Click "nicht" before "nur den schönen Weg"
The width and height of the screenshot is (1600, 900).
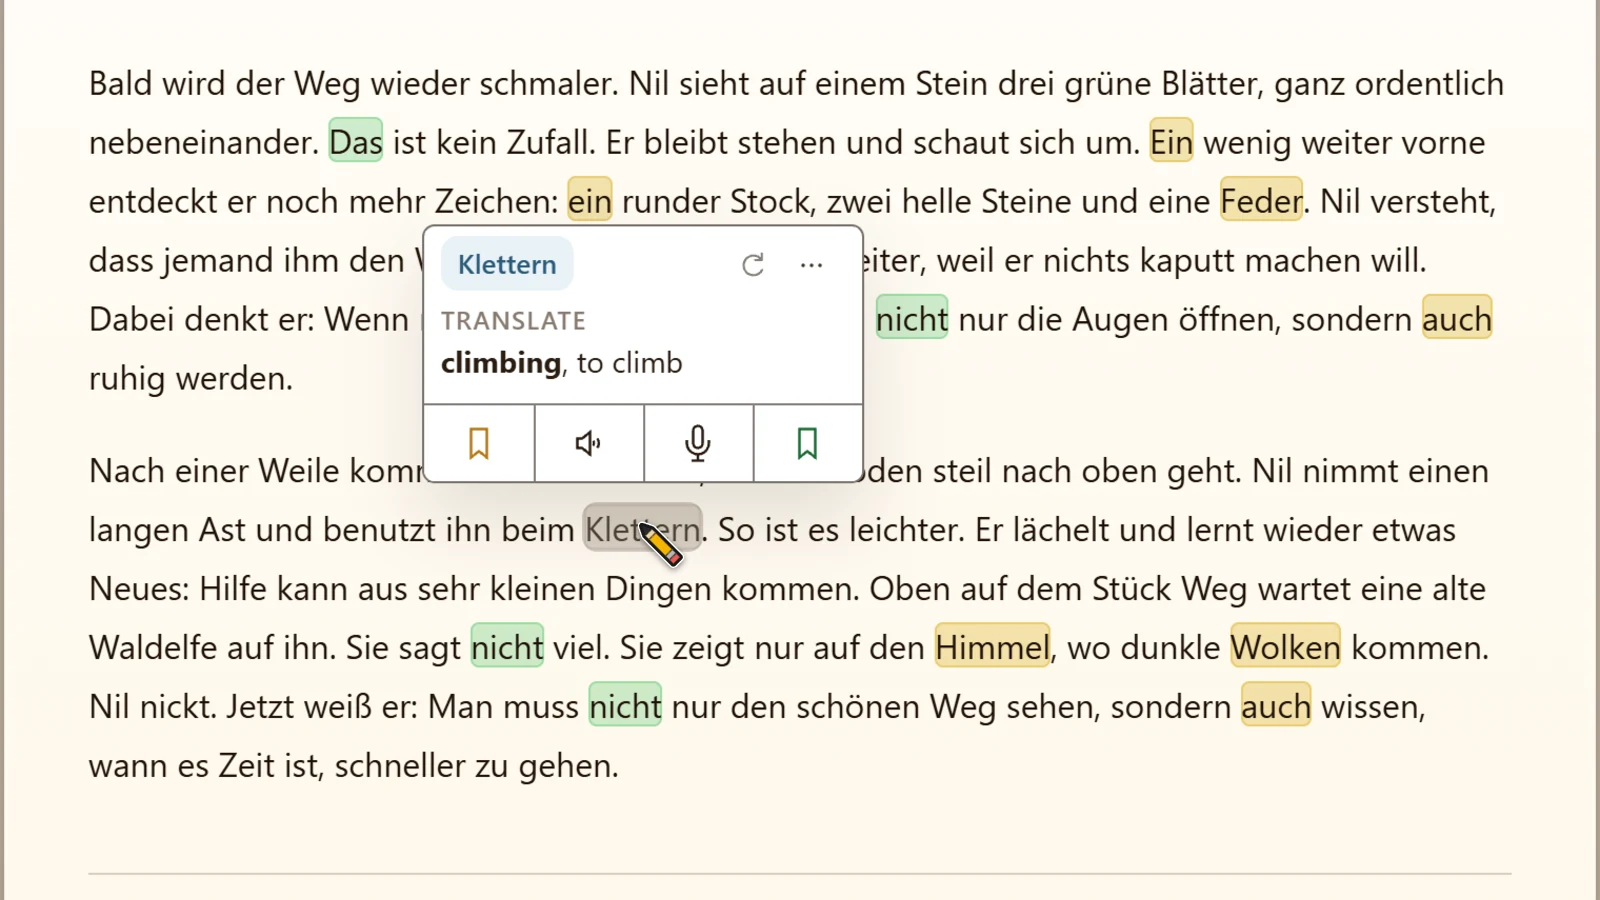coord(625,706)
